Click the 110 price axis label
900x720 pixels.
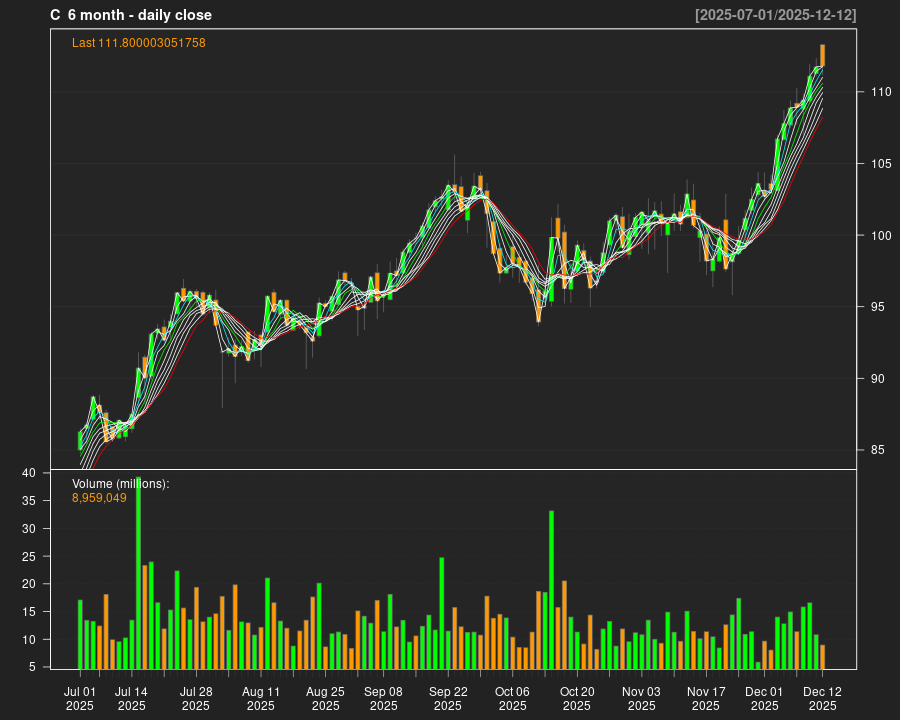point(880,92)
